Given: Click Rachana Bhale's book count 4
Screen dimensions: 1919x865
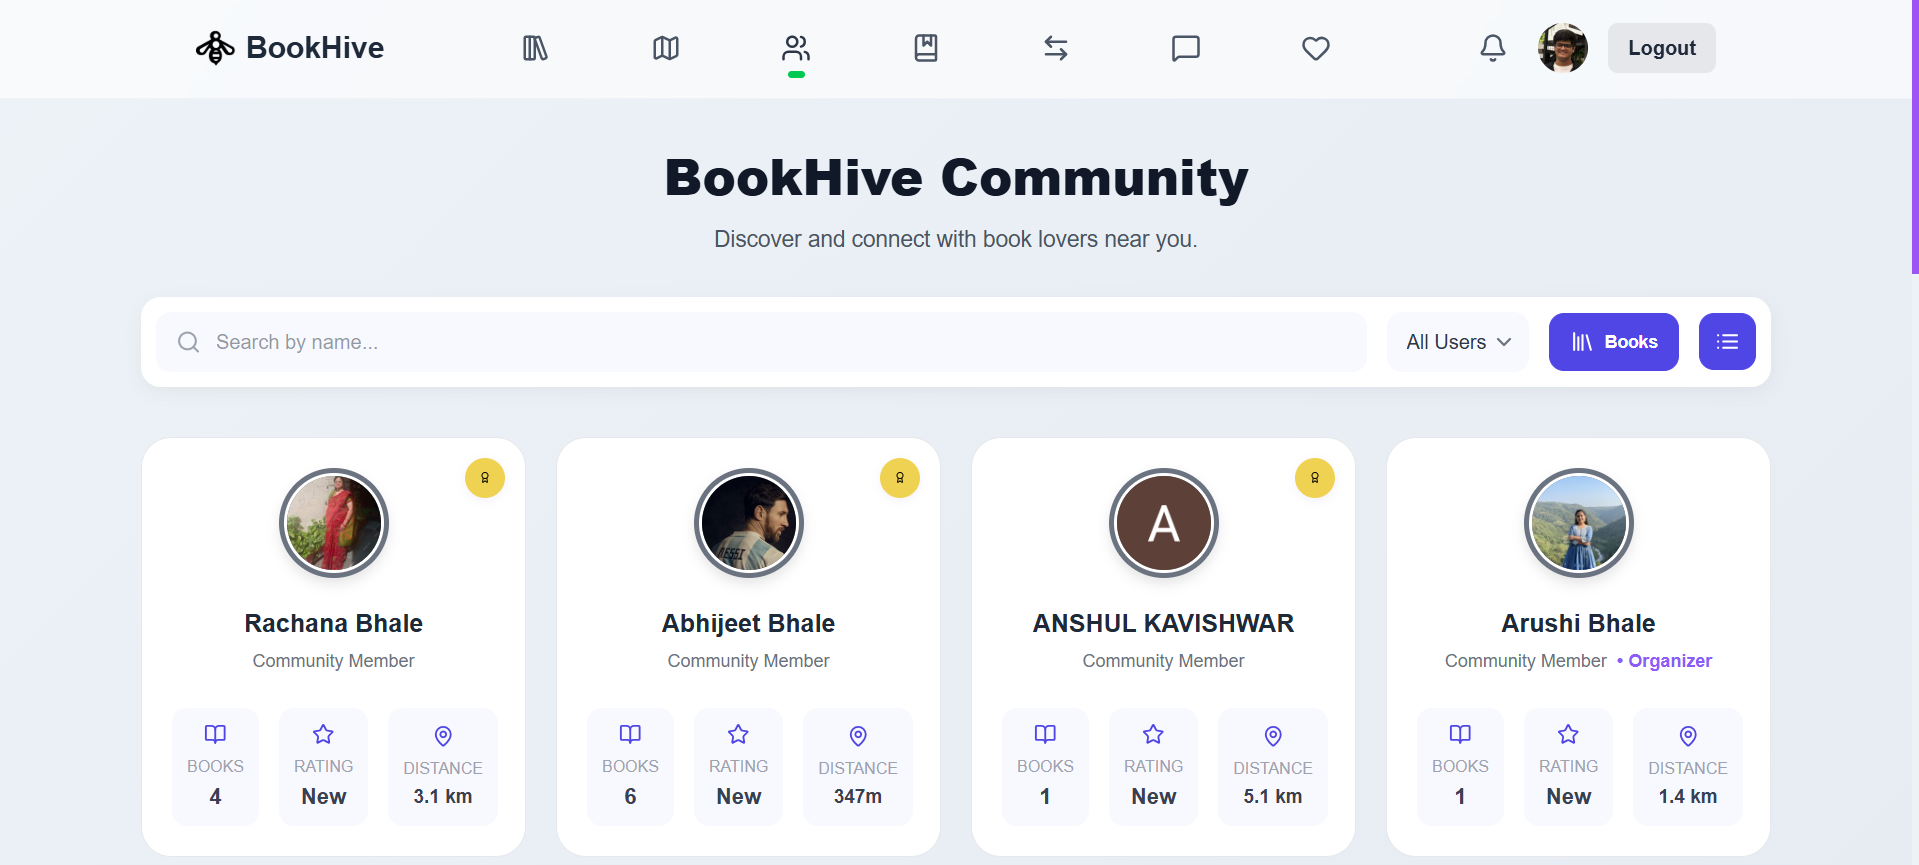Looking at the screenshot, I should coord(215,797).
